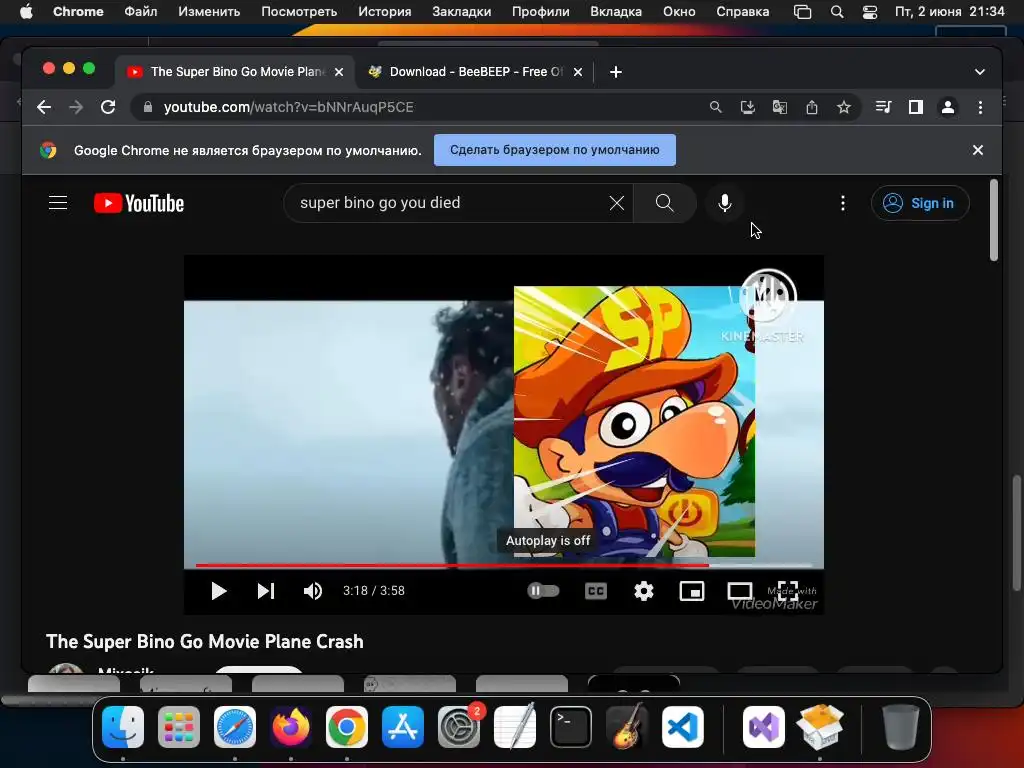Image resolution: width=1024 pixels, height=768 pixels.
Task: Open page search icon in address bar
Action: tap(716, 107)
